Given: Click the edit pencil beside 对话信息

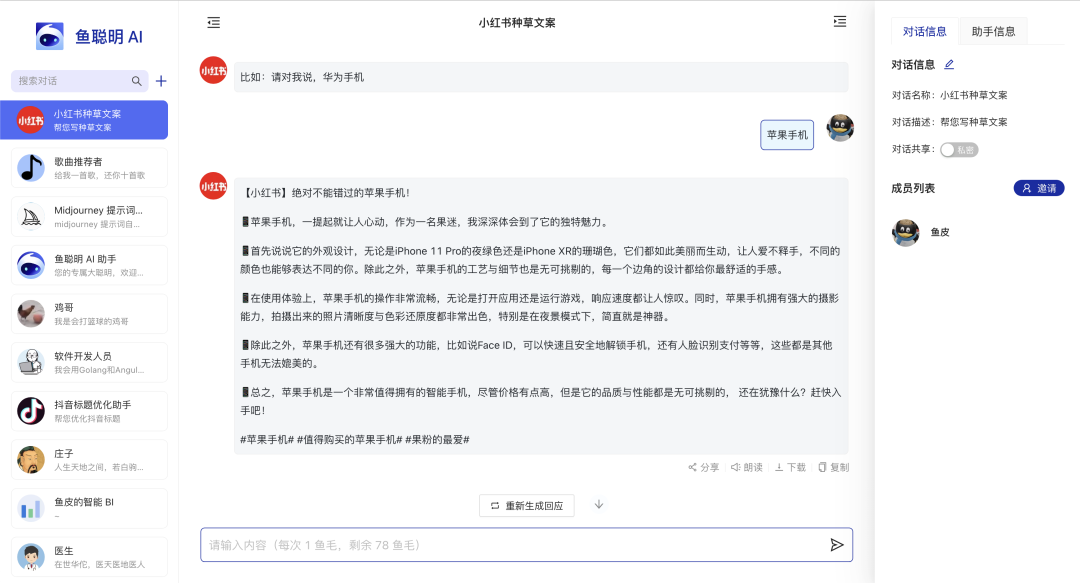Looking at the screenshot, I should 949,65.
